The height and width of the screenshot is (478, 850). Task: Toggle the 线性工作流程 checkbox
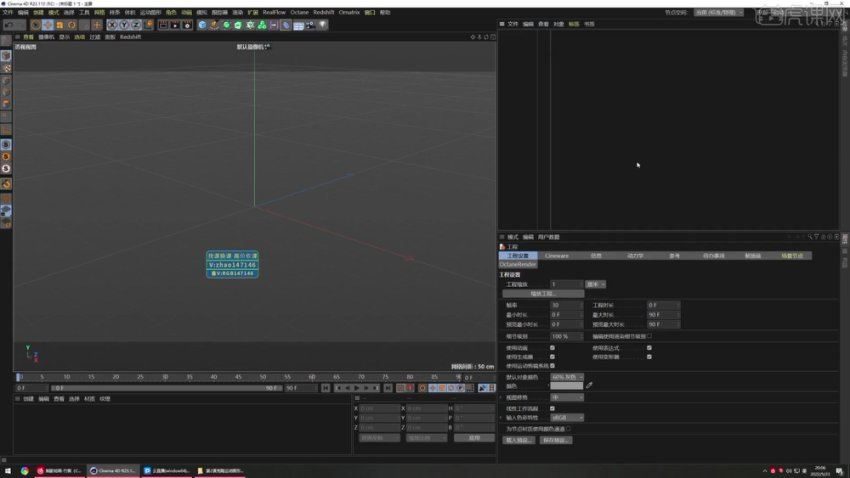click(x=552, y=408)
